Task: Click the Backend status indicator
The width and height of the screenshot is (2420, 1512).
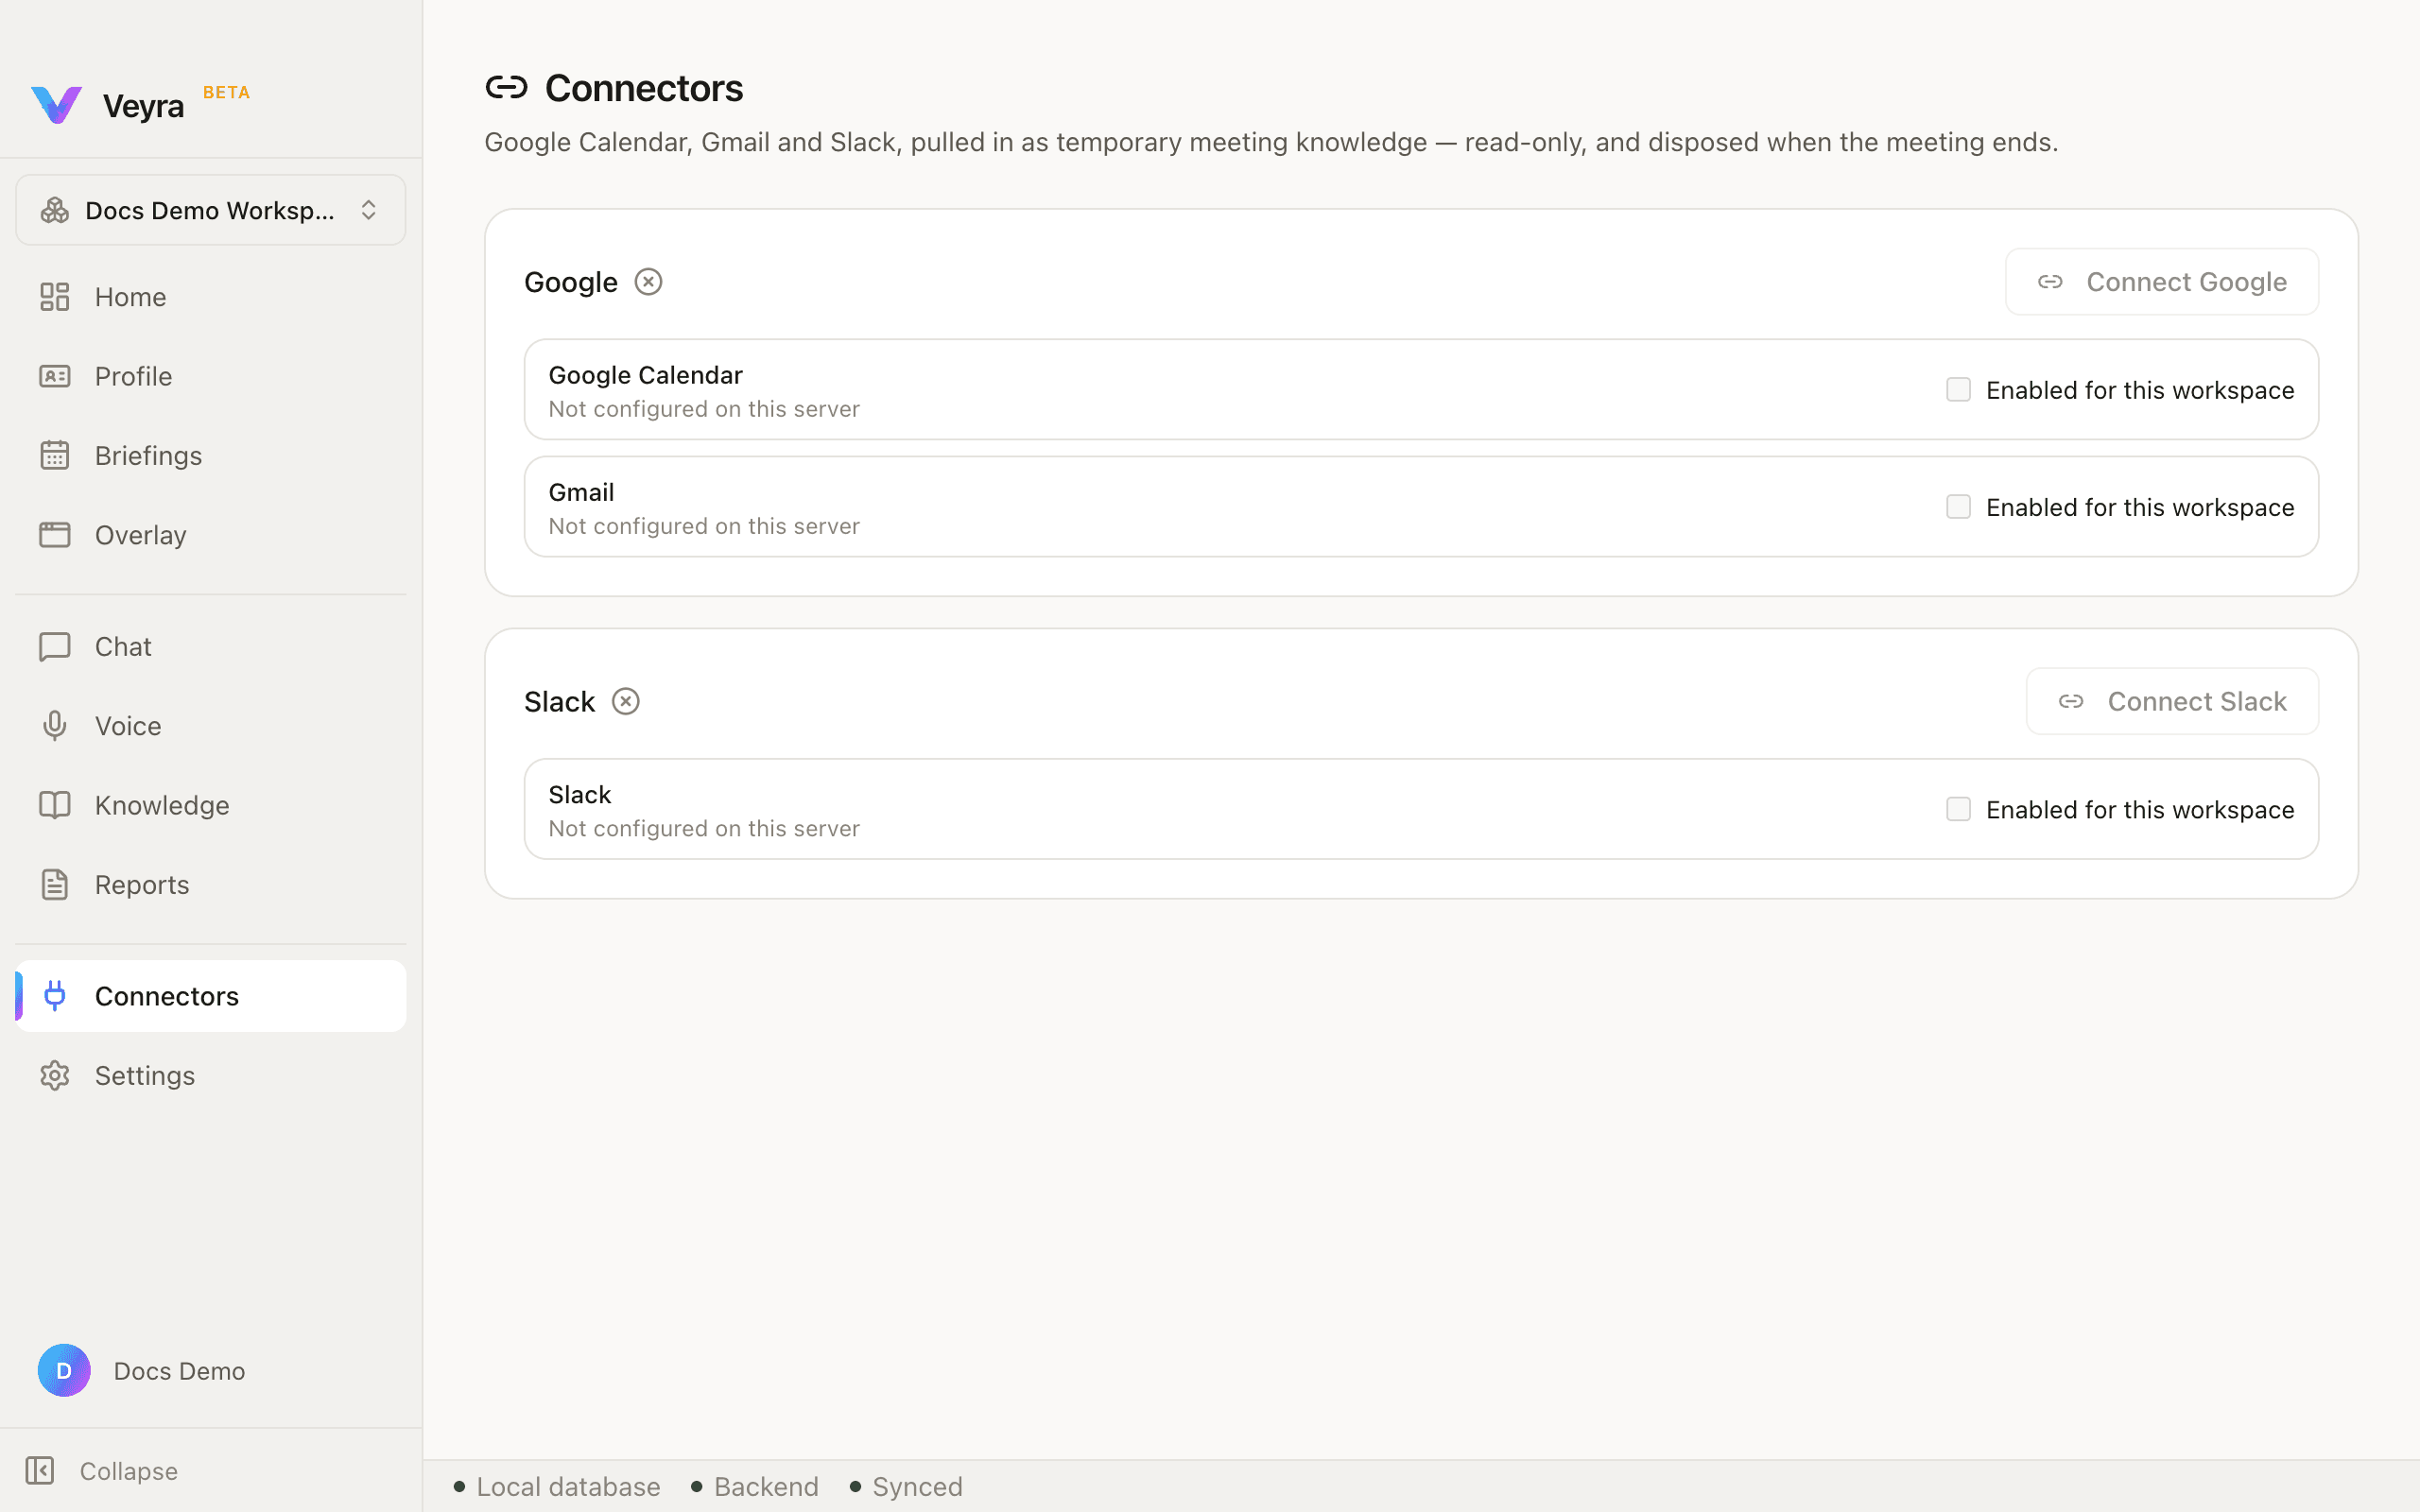Action: click(x=755, y=1487)
